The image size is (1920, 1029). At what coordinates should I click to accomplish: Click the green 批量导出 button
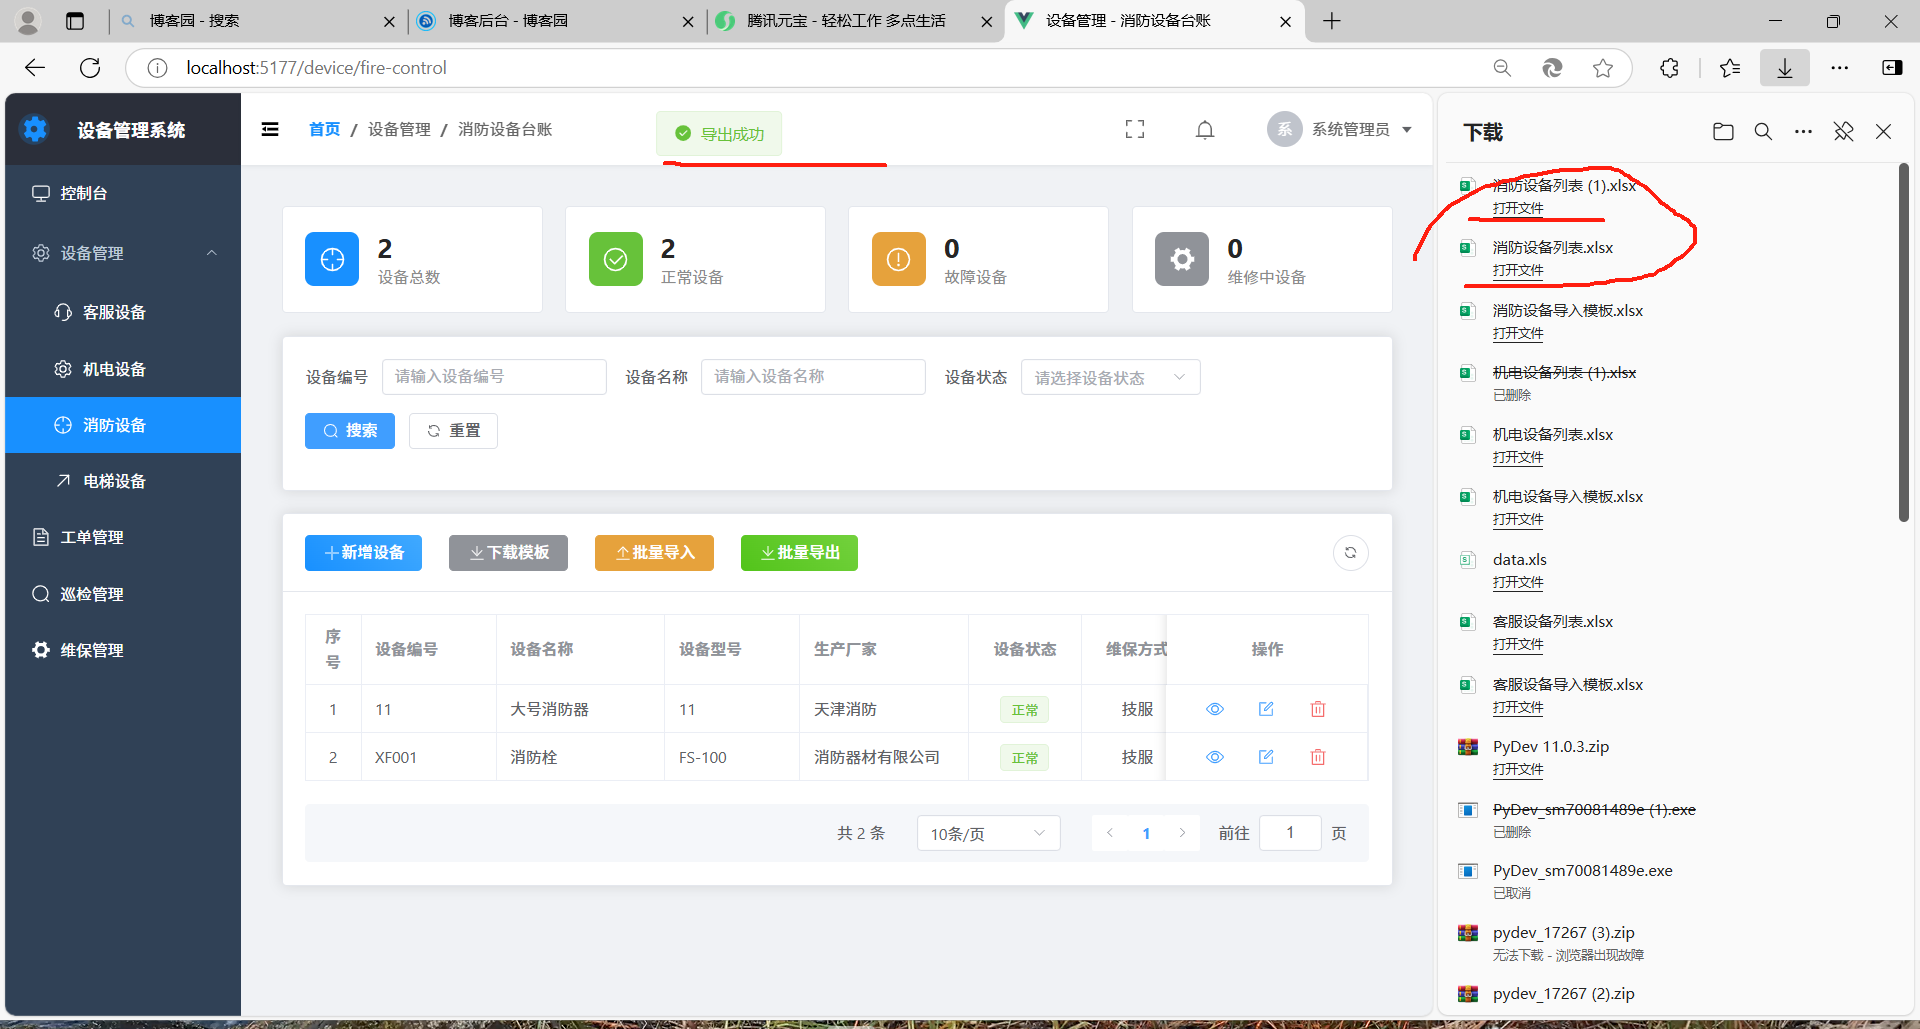799,553
